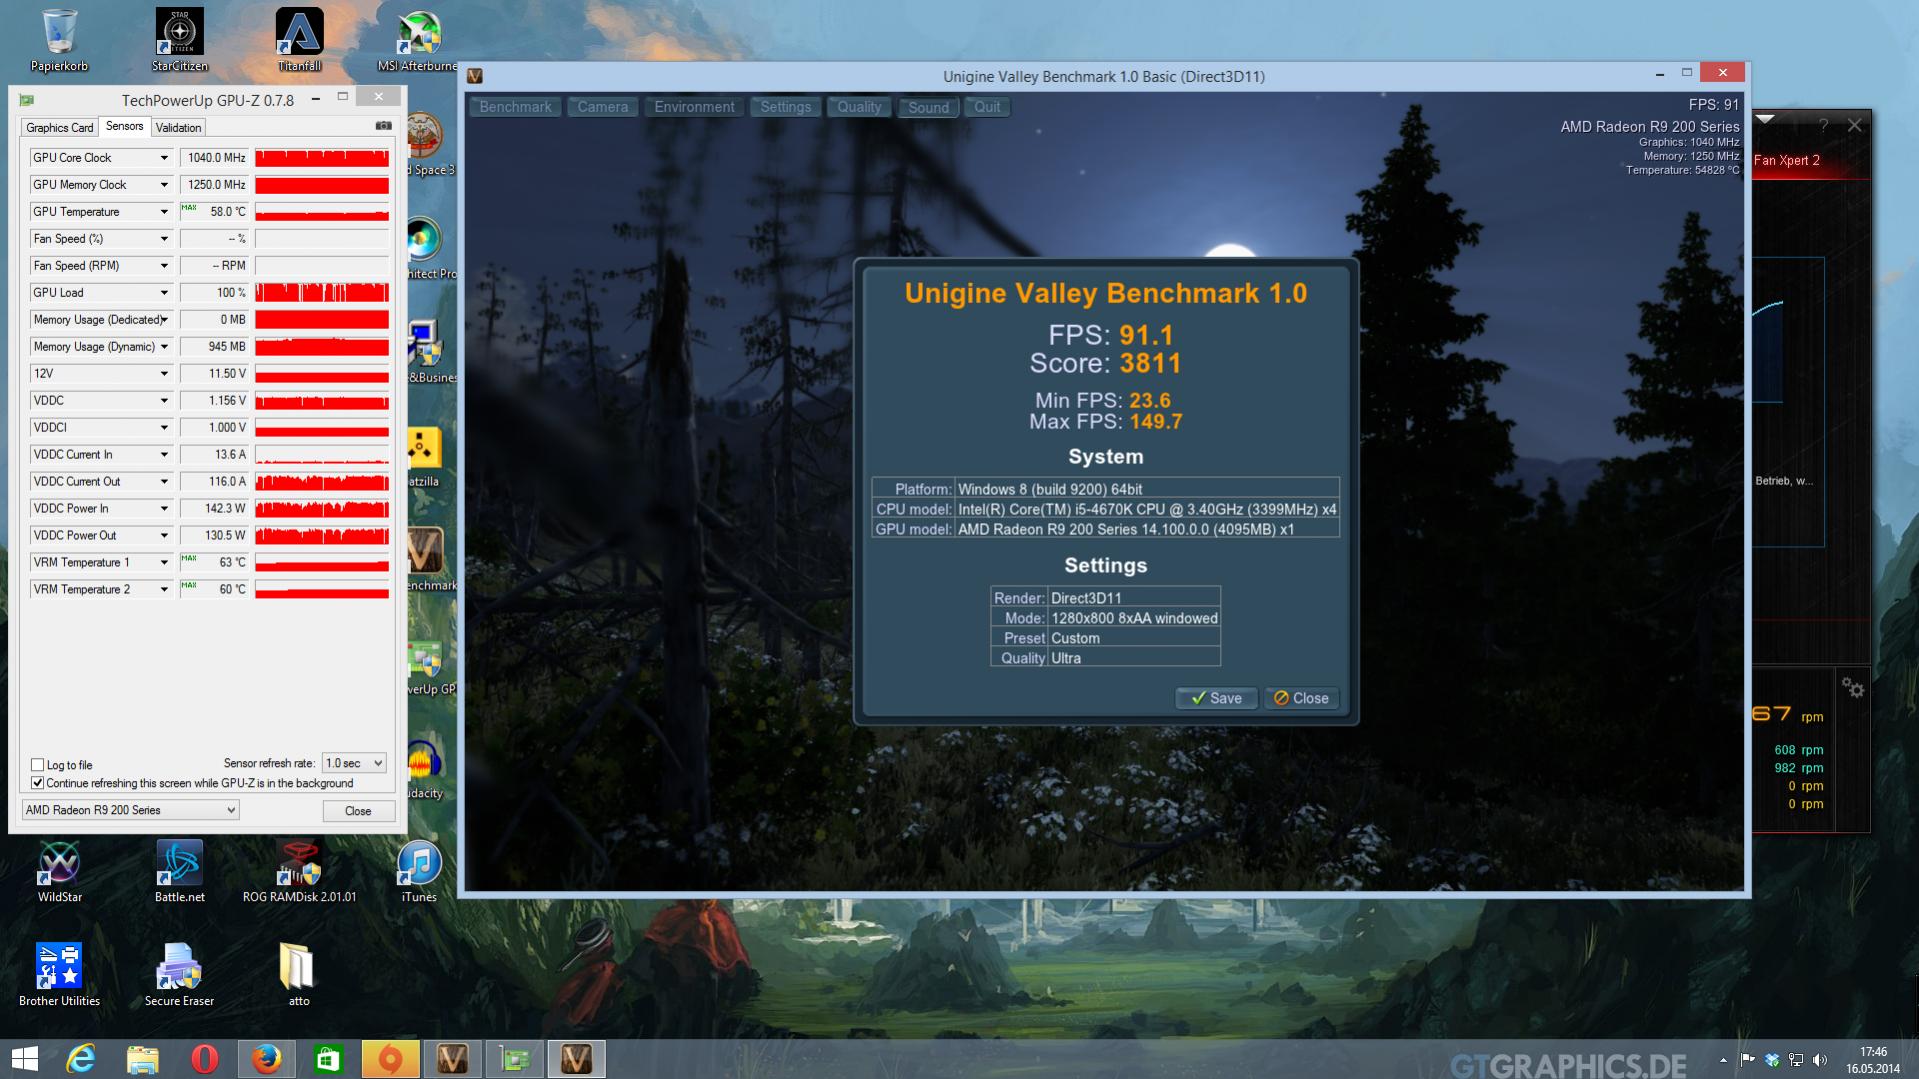This screenshot has height=1079, width=1919.
Task: Open File Explorer from the taskbar
Action: pos(143,1059)
